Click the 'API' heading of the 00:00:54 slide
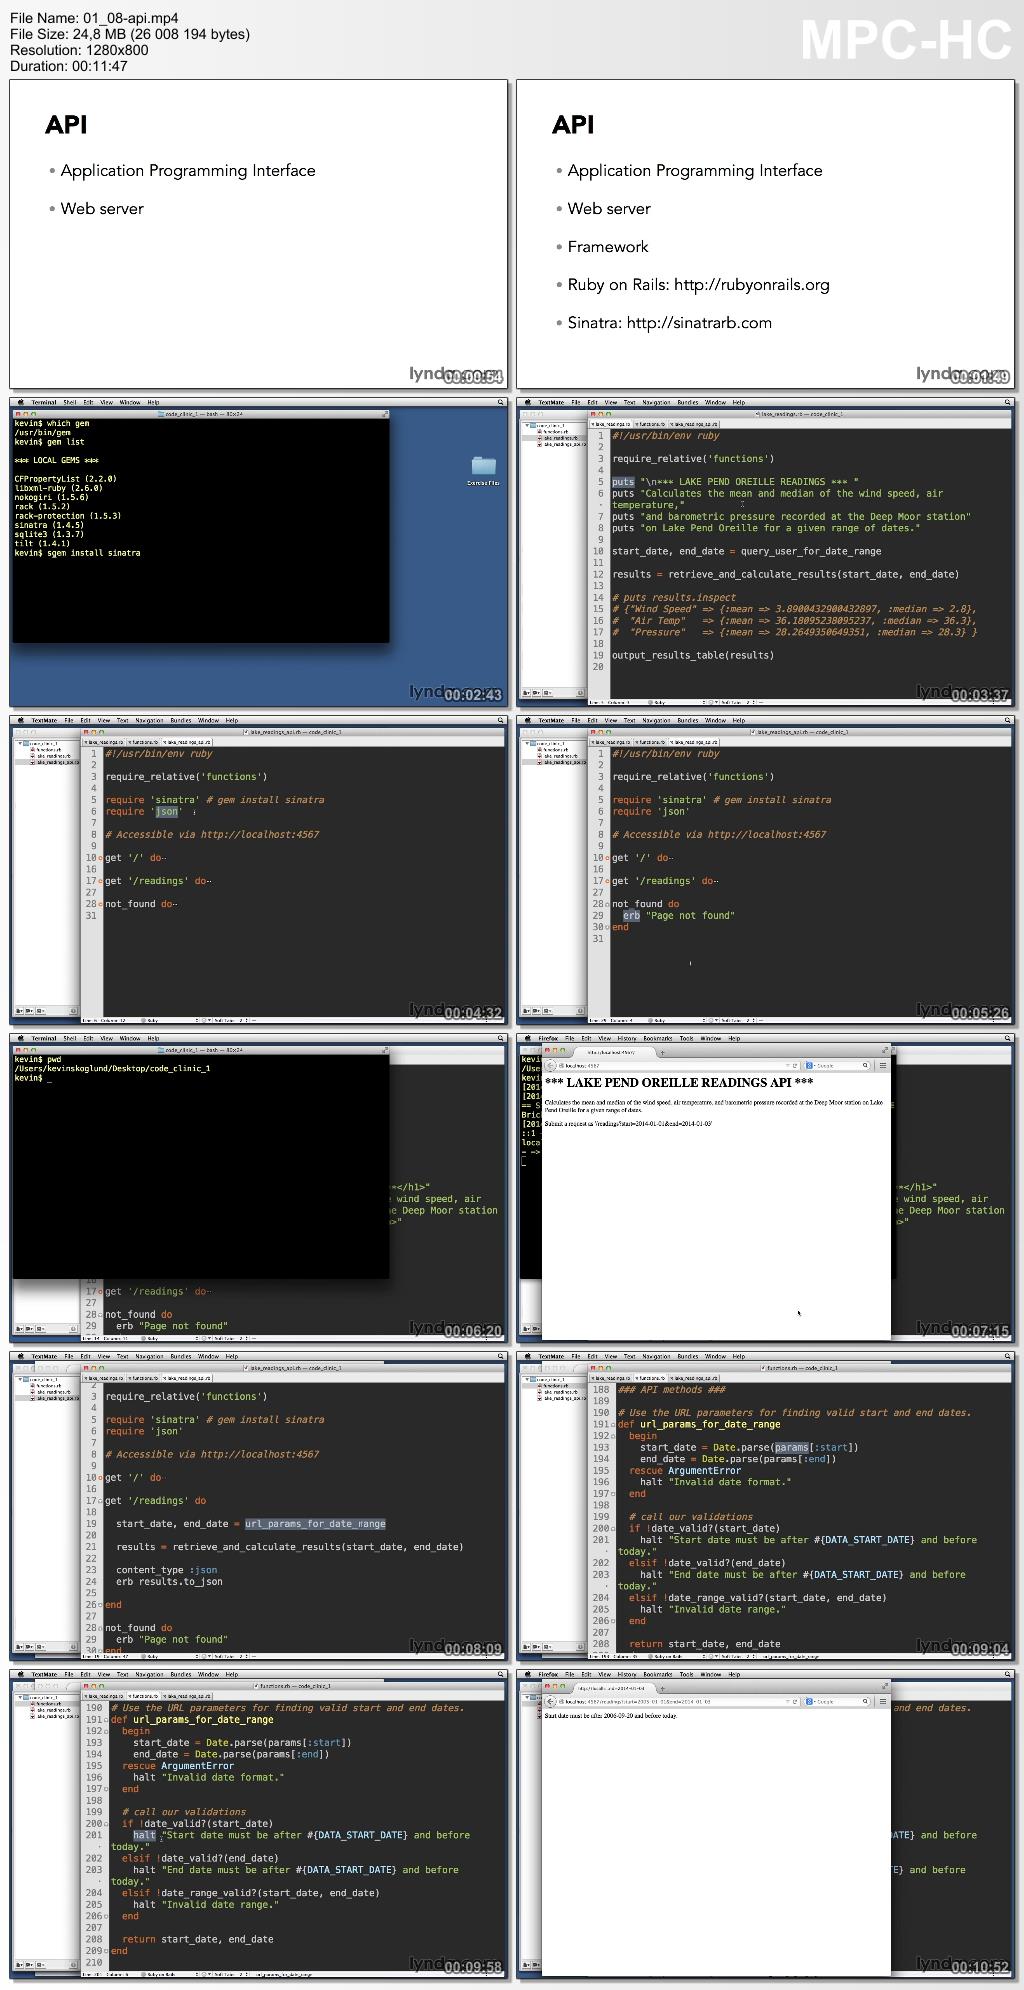Viewport: 1024px width, 1990px height. coord(66,124)
